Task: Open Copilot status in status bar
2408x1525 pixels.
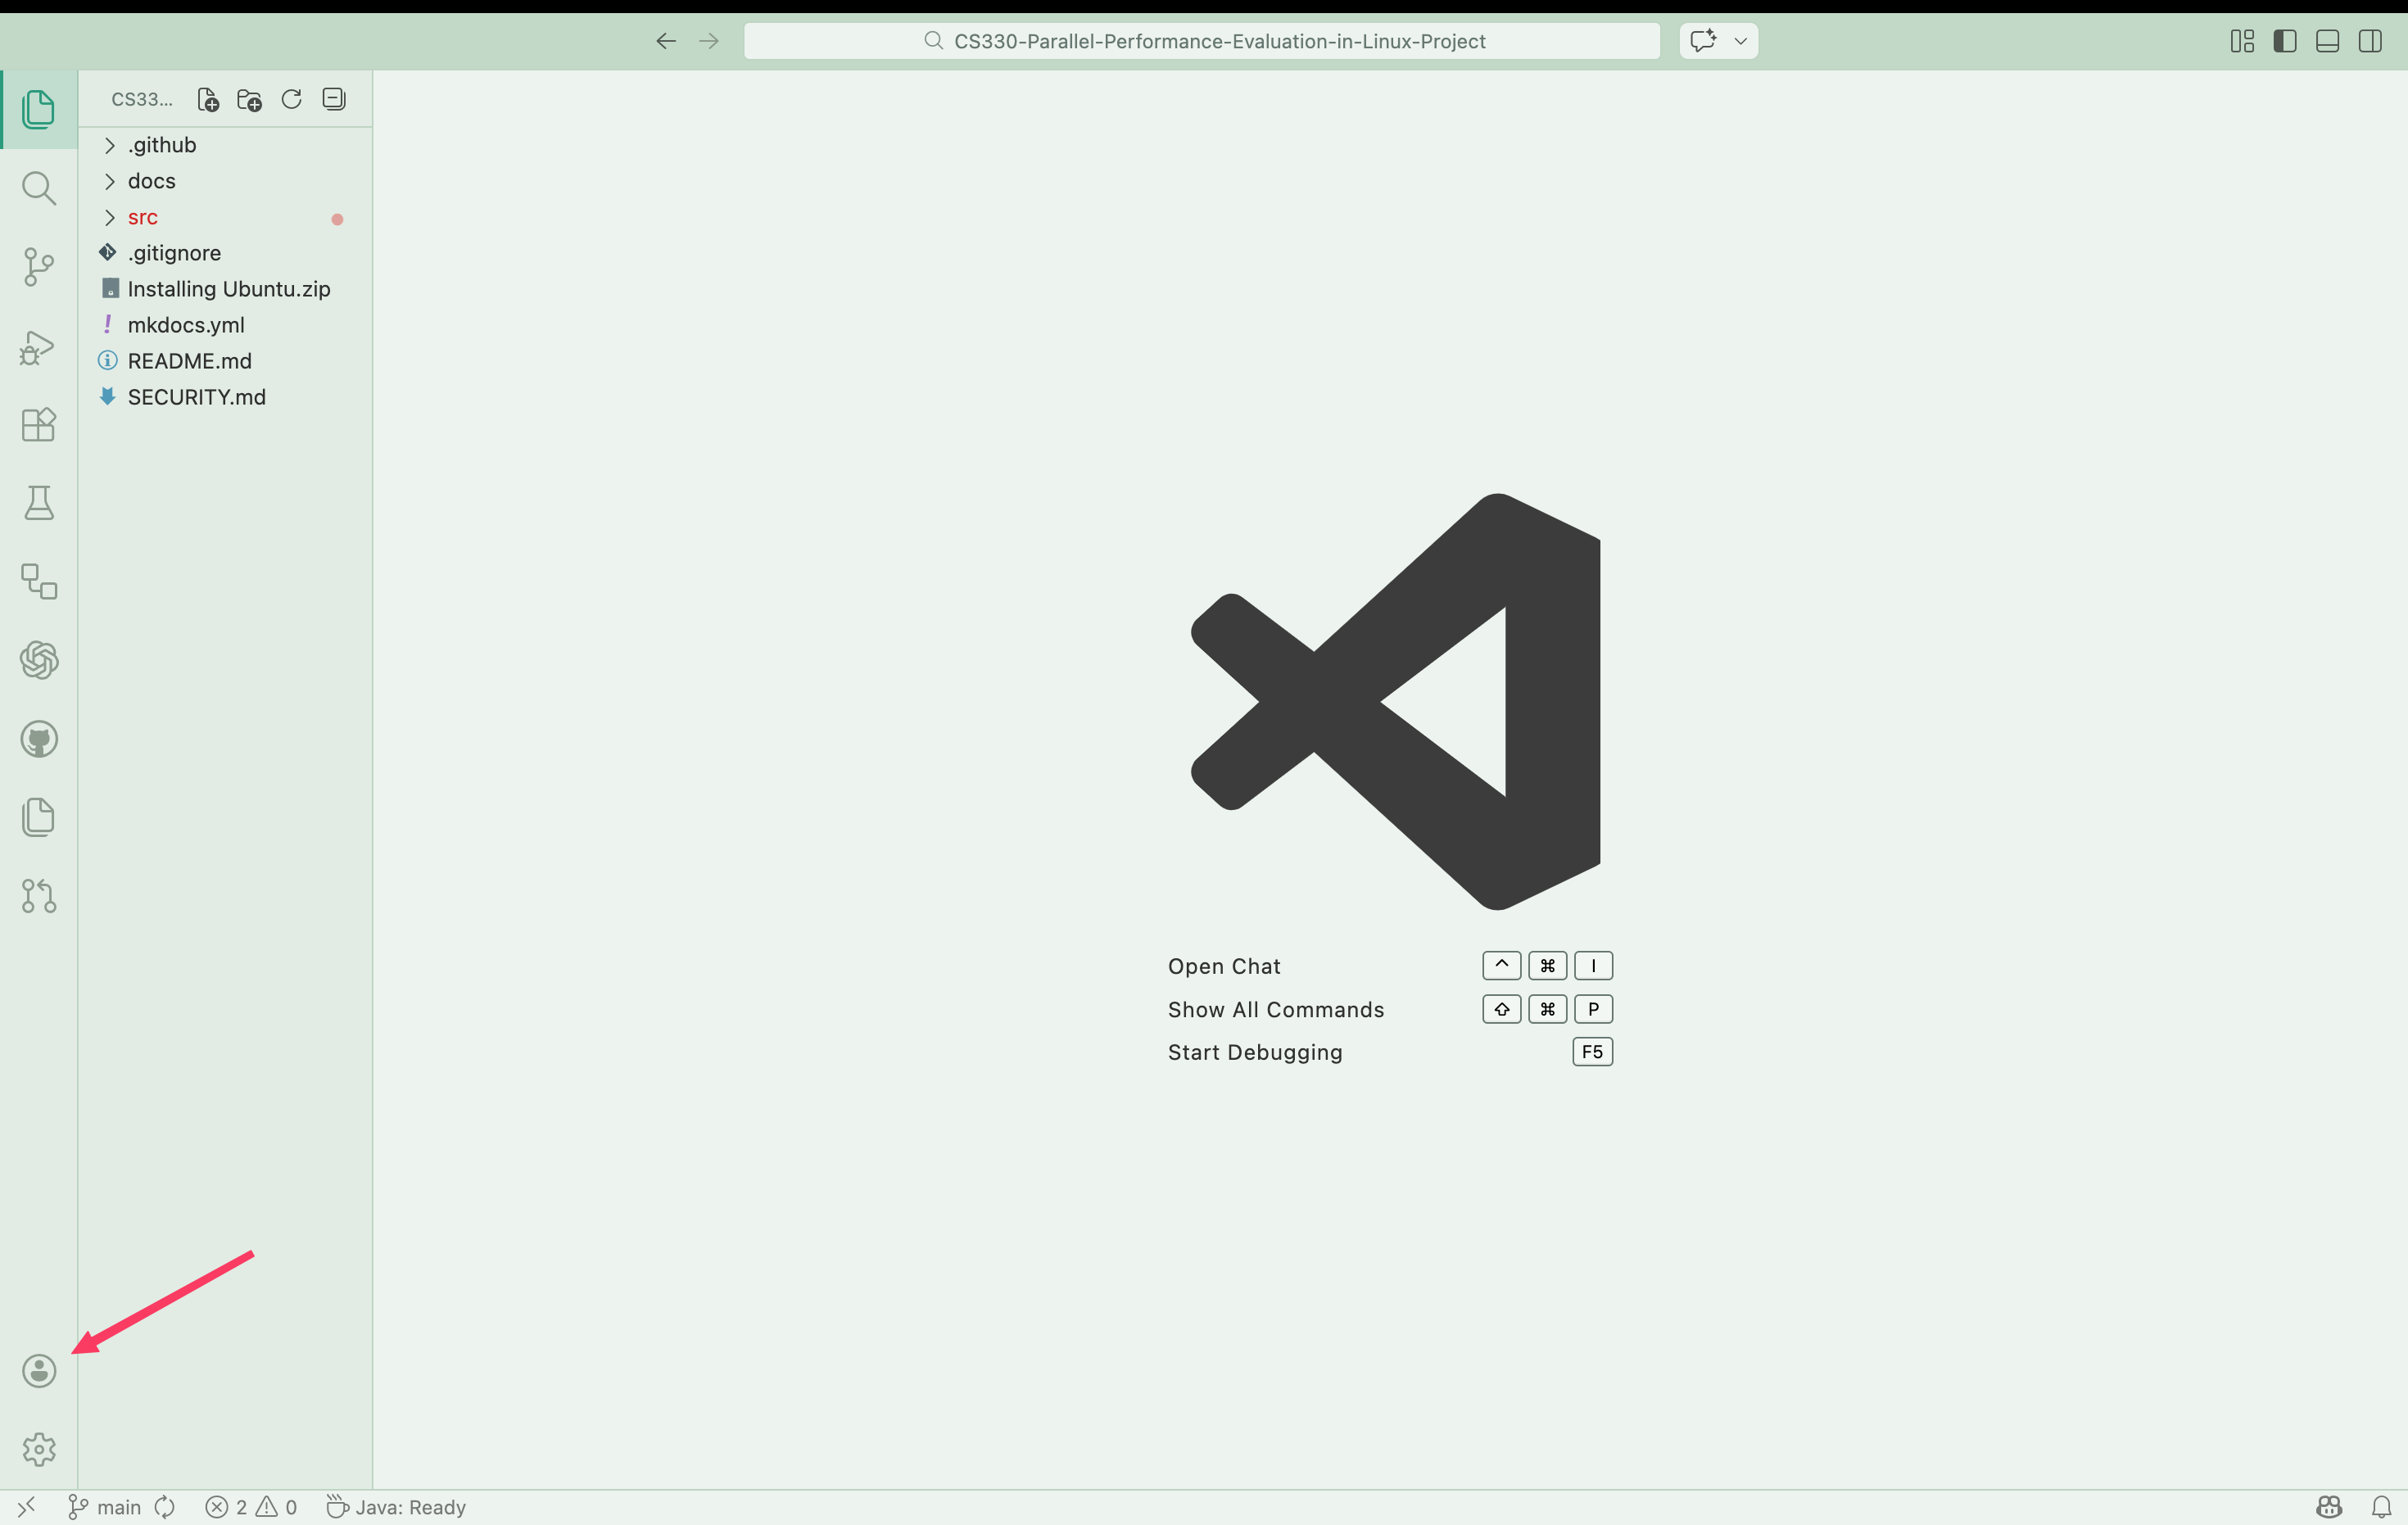Action: tap(2329, 1507)
